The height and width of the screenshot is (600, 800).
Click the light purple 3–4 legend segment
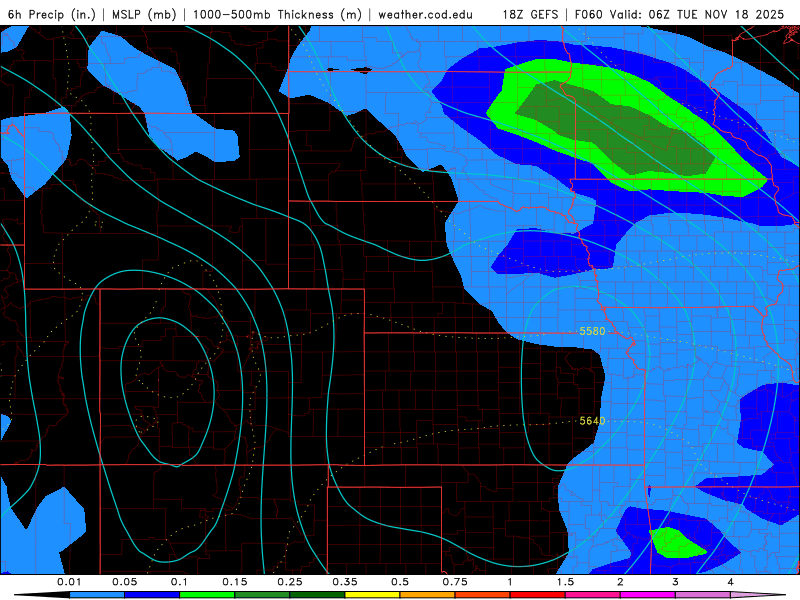coord(703,595)
